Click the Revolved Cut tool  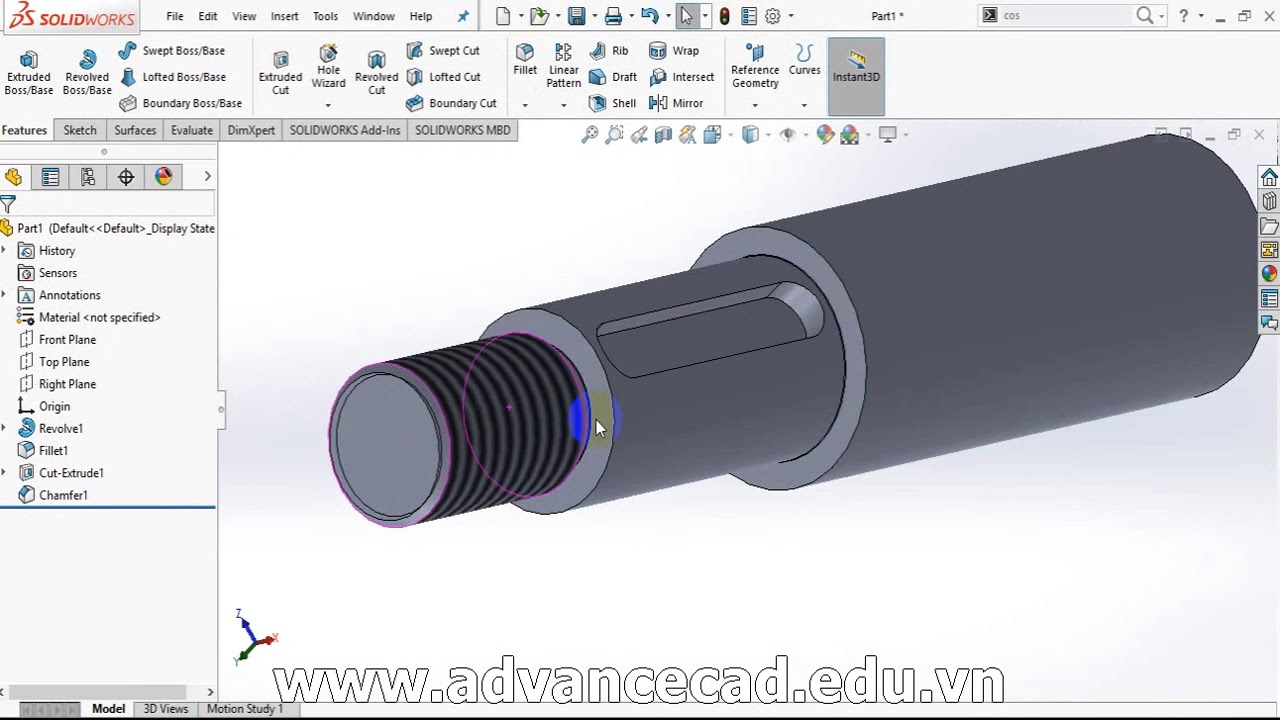pos(376,73)
